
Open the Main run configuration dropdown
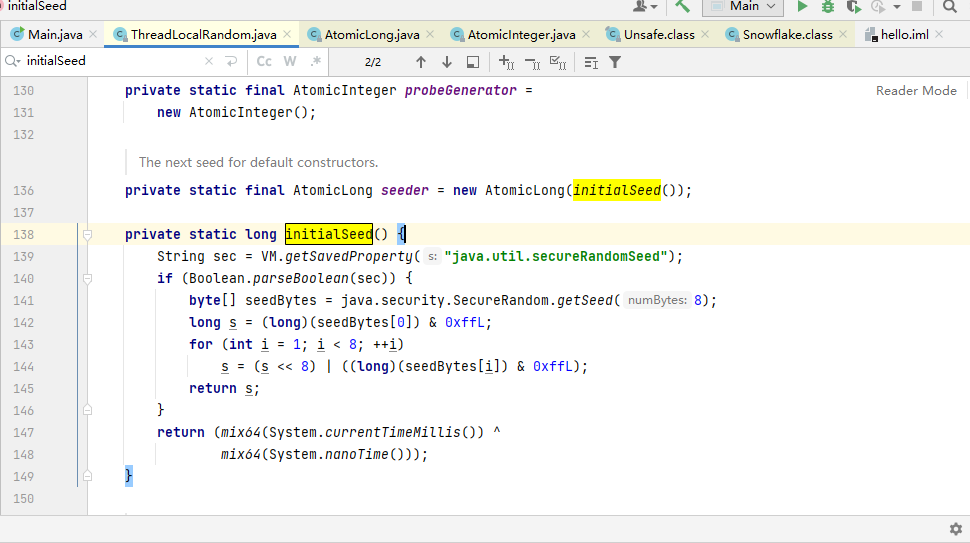pyautogui.click(x=743, y=6)
